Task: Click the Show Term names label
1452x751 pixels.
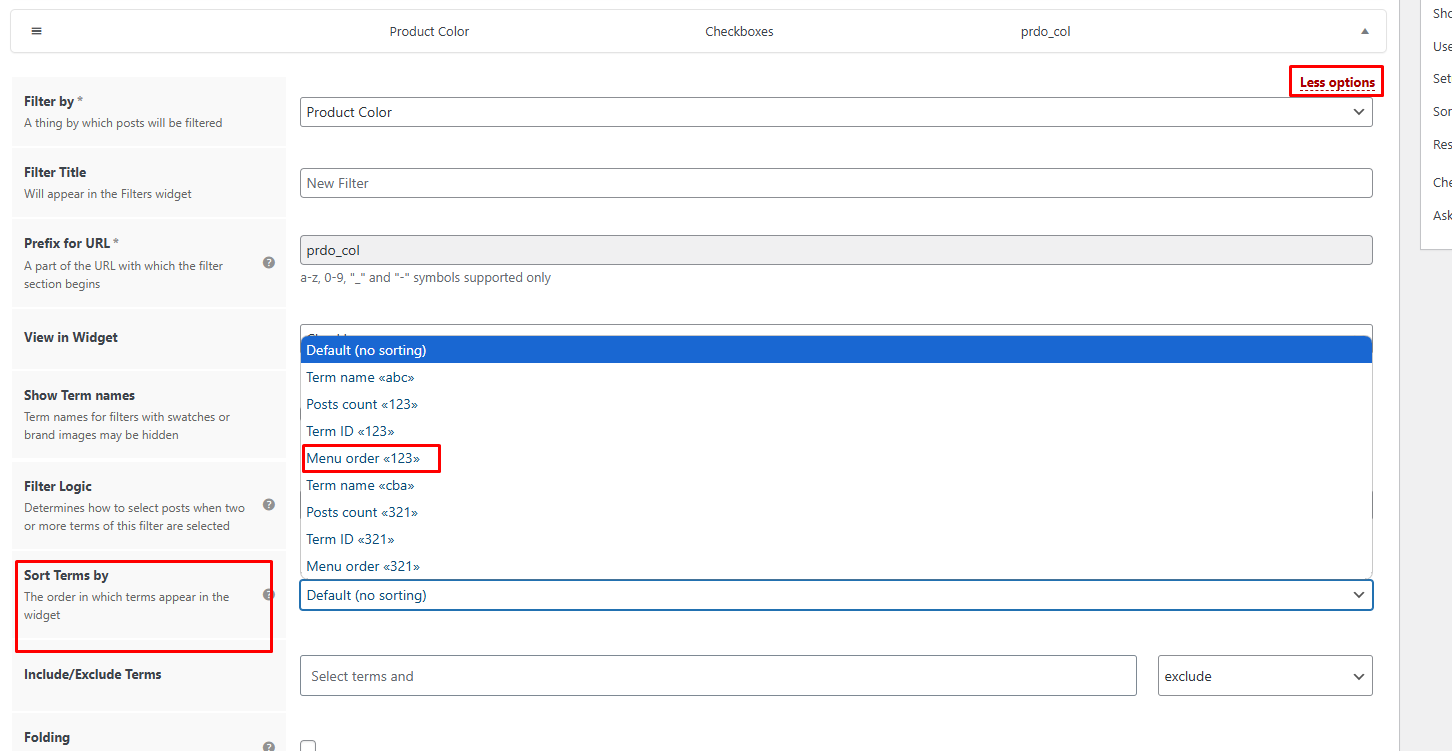Action: [x=79, y=395]
